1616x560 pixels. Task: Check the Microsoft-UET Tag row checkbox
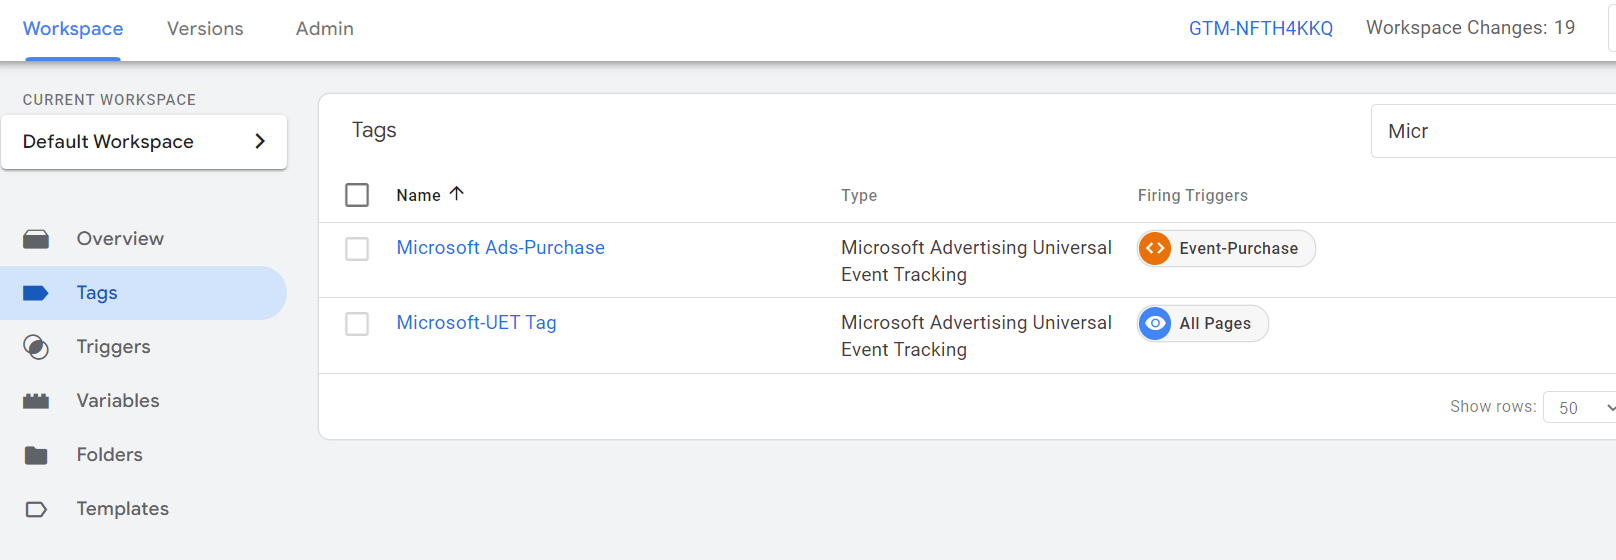(x=357, y=323)
